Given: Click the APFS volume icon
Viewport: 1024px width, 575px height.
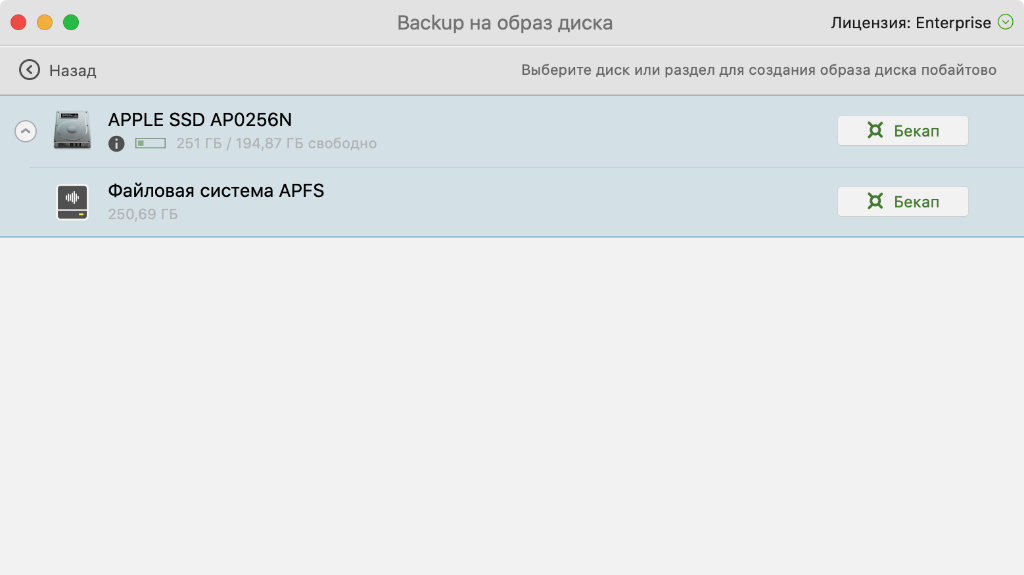Looking at the screenshot, I should [x=72, y=202].
